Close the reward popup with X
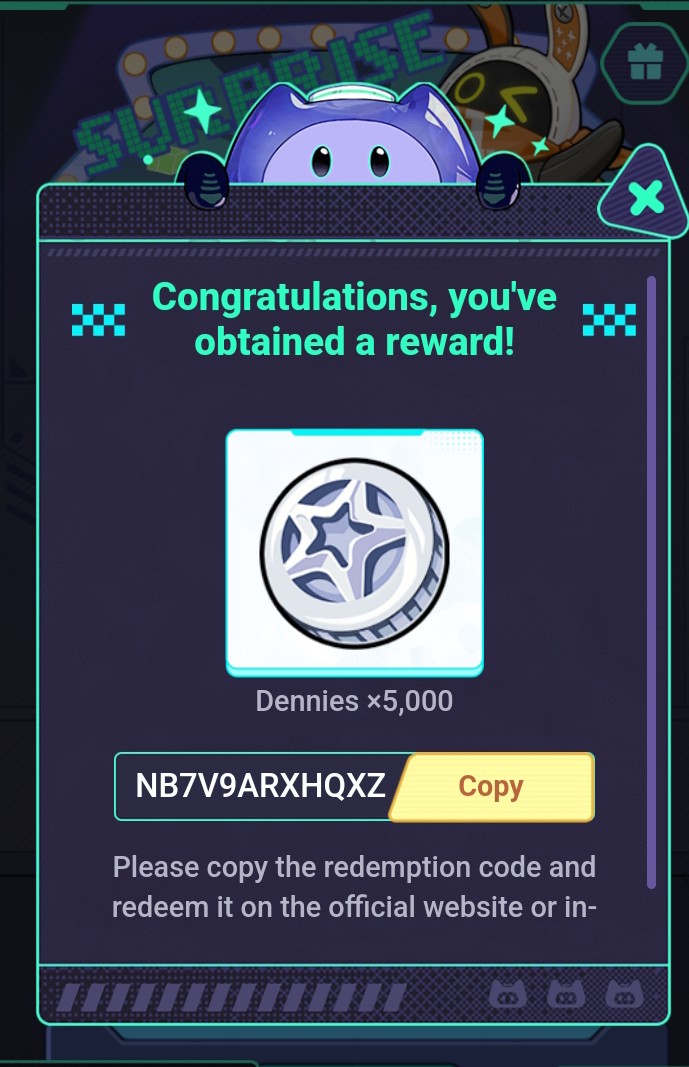The height and width of the screenshot is (1067, 689). pyautogui.click(x=645, y=198)
